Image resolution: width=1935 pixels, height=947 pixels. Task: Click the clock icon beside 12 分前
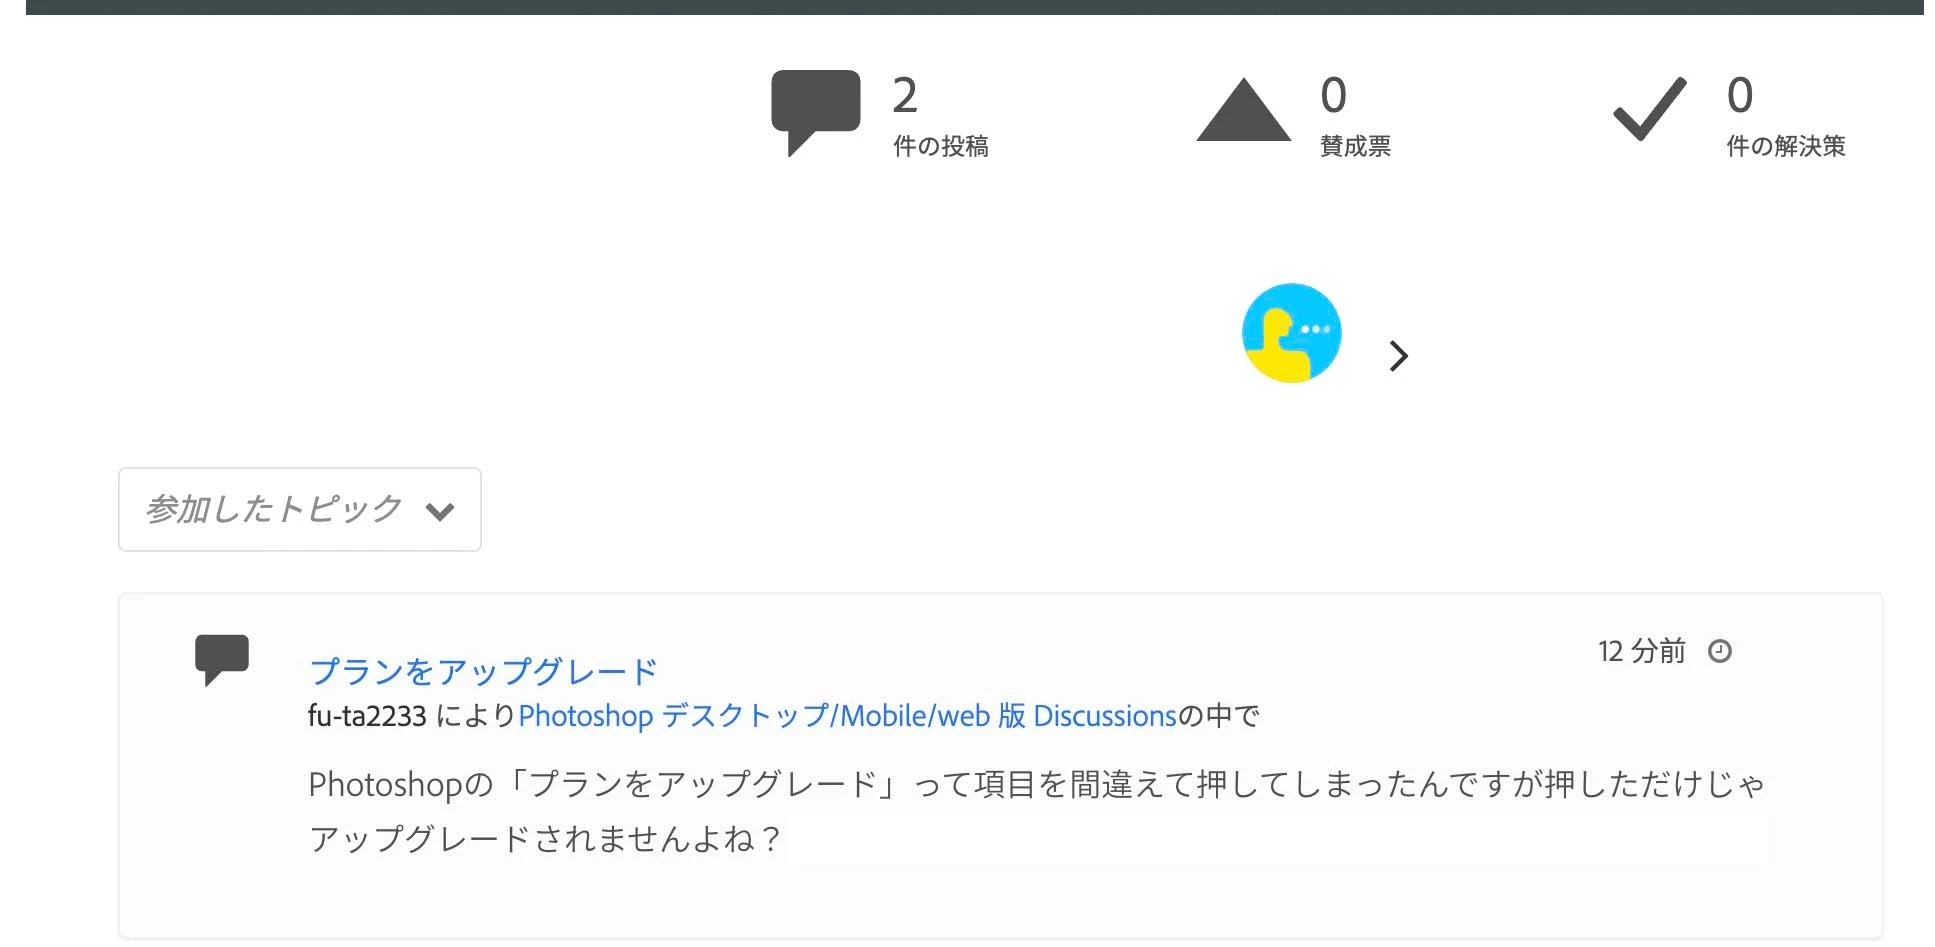[x=1720, y=651]
